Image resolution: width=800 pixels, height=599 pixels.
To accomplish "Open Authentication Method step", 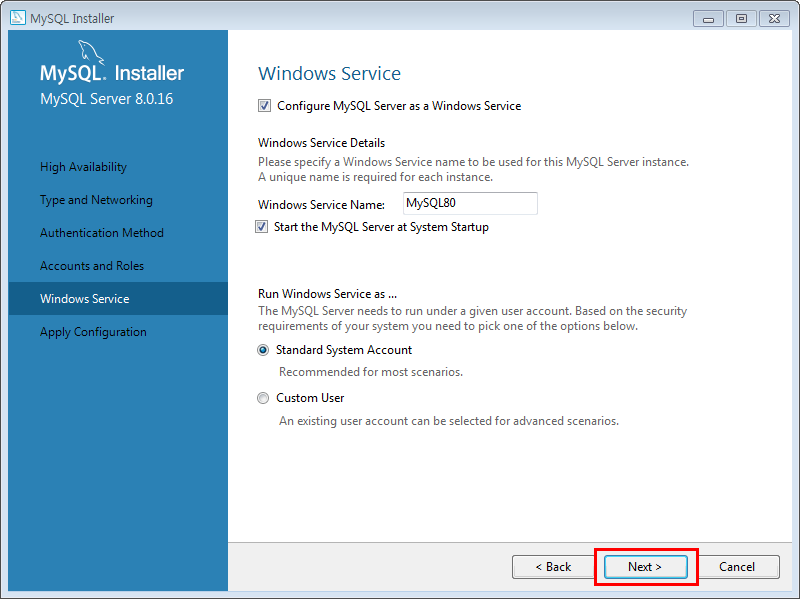I will click(102, 233).
